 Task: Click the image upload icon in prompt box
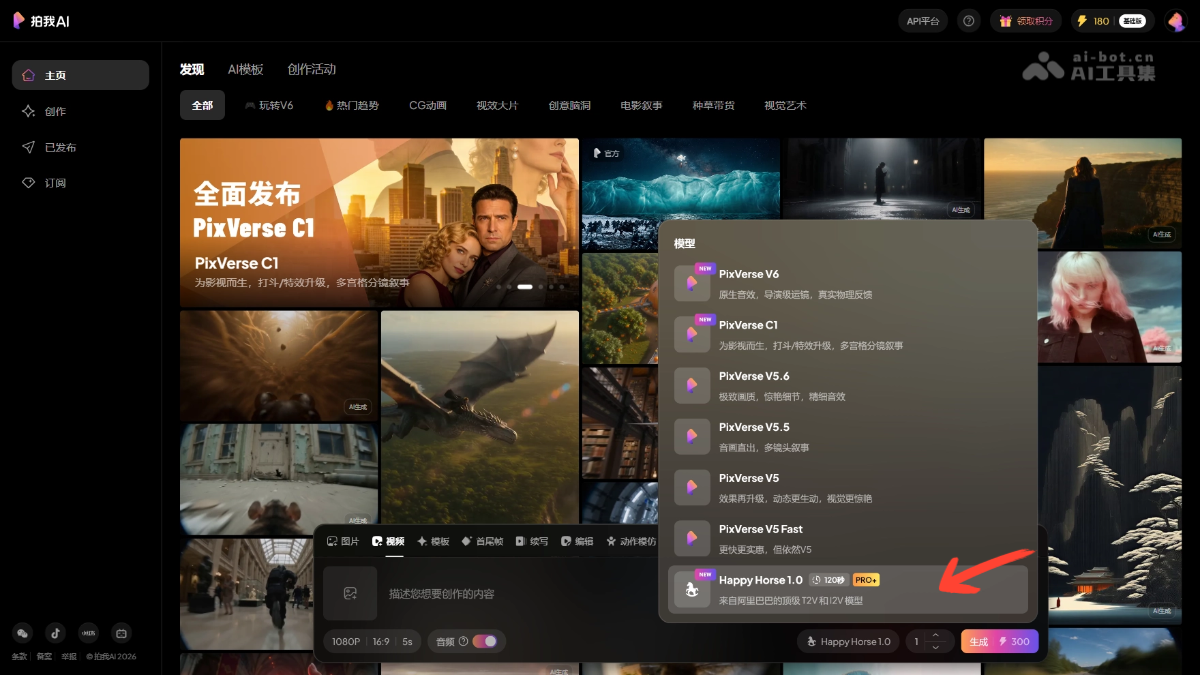pyautogui.click(x=350, y=593)
